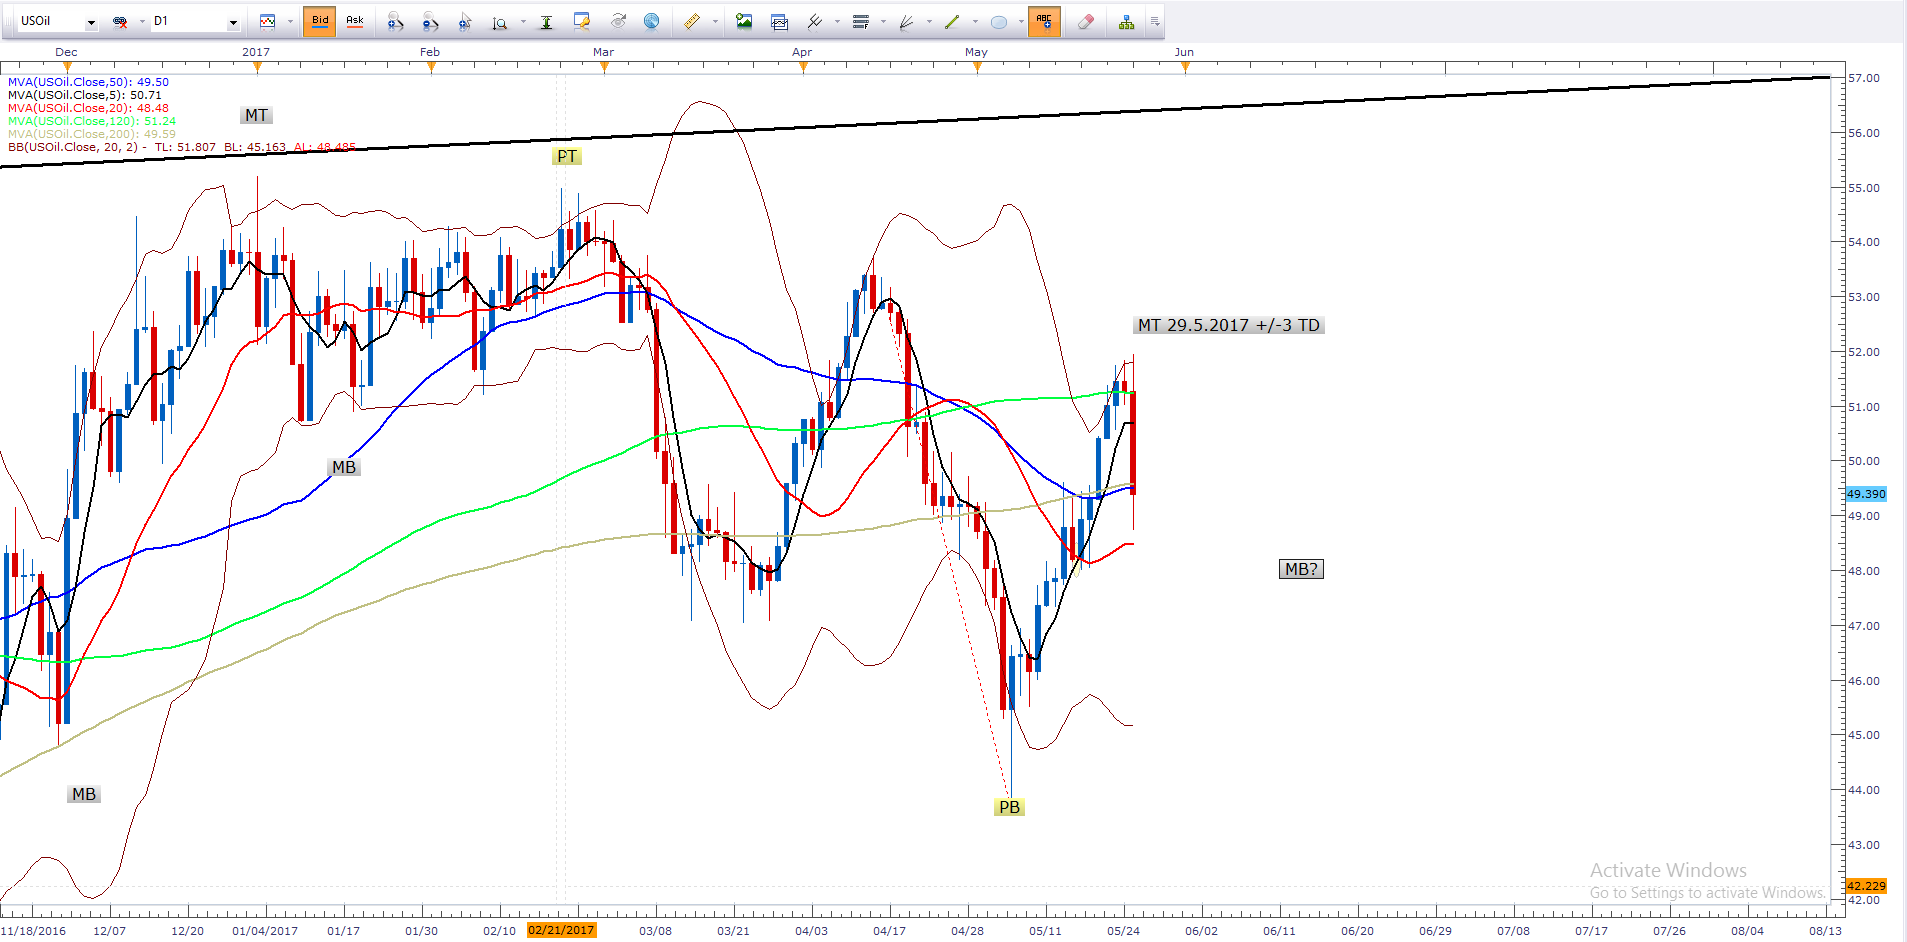This screenshot has width=1907, height=942.
Task: Toggle the Ask price display
Action: pos(355,21)
